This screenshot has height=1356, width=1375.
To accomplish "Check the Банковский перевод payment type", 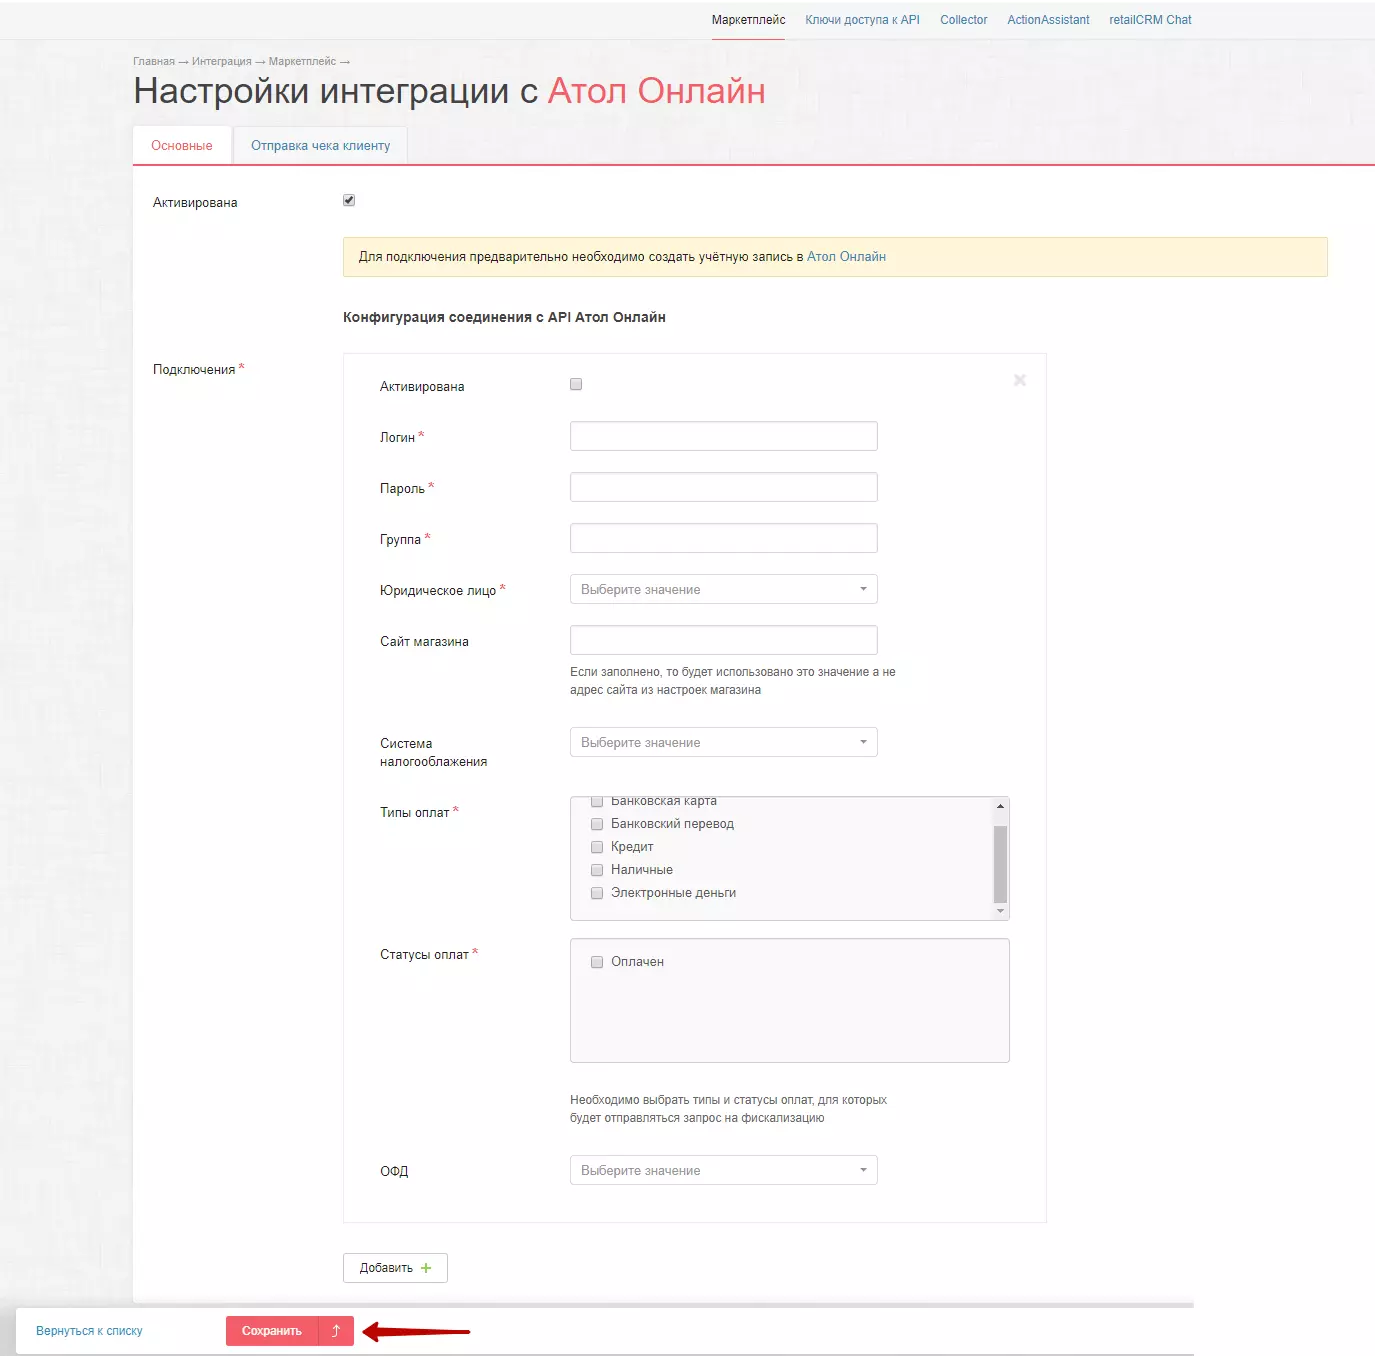I will pyautogui.click(x=597, y=824).
